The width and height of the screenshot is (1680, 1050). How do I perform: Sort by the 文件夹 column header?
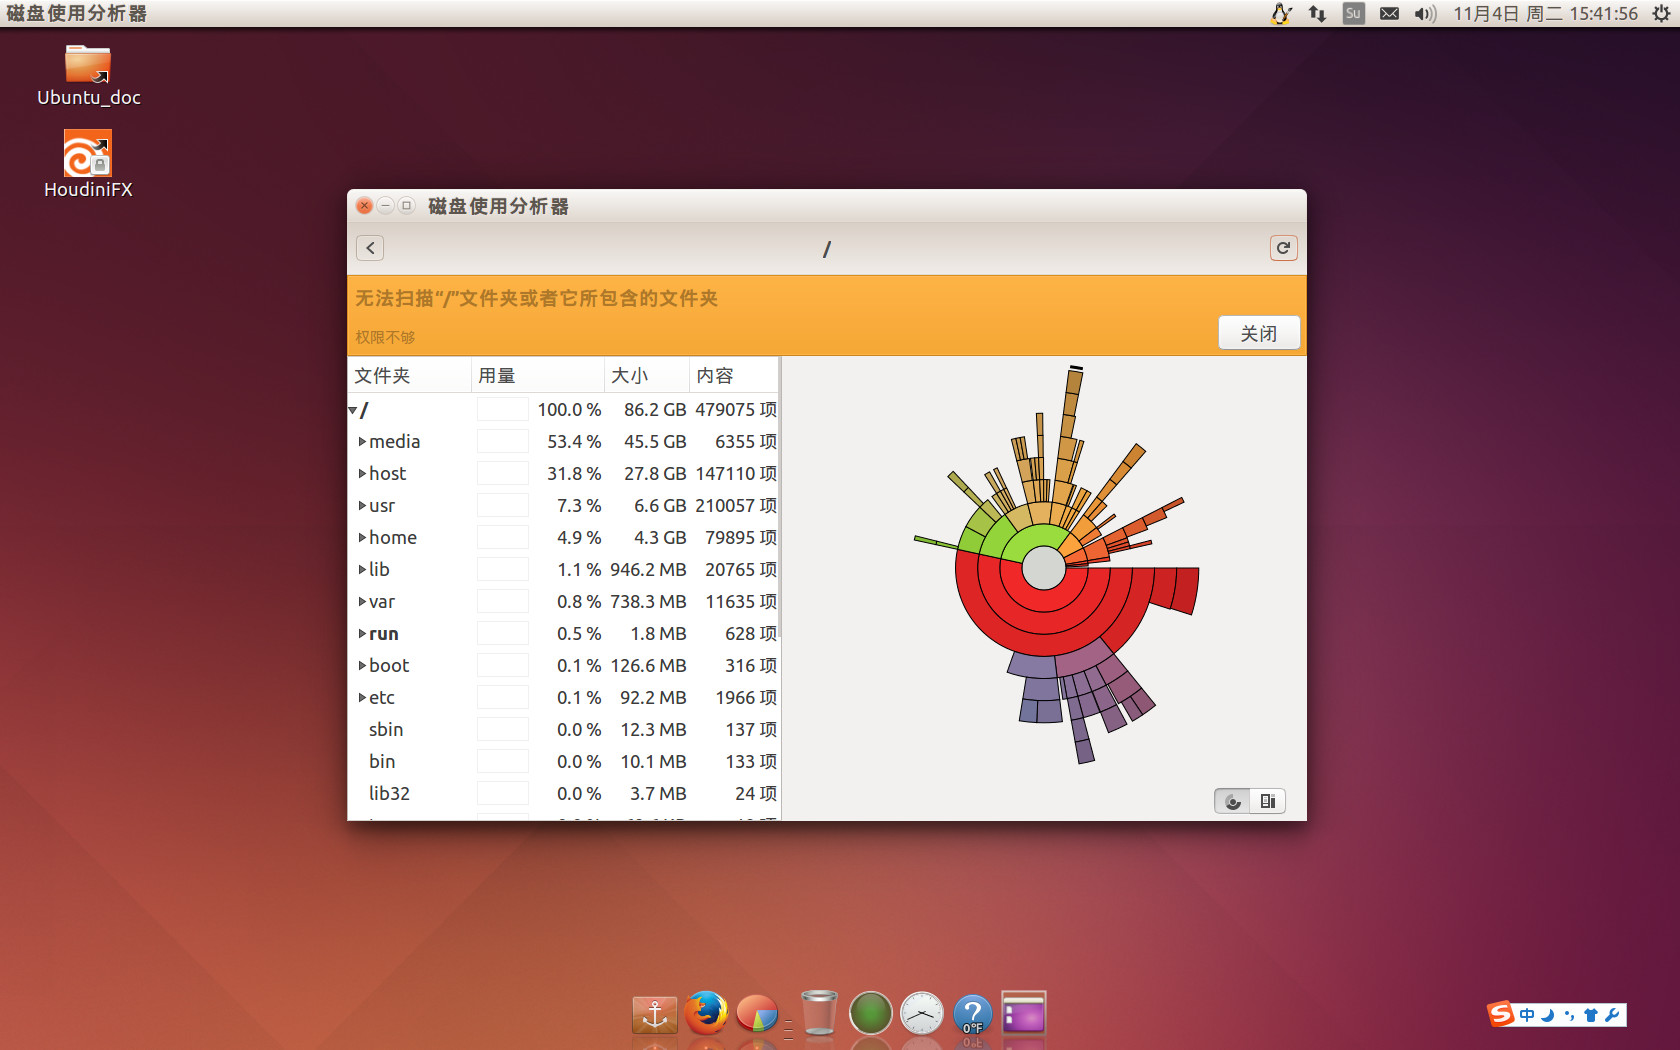pyautogui.click(x=409, y=375)
